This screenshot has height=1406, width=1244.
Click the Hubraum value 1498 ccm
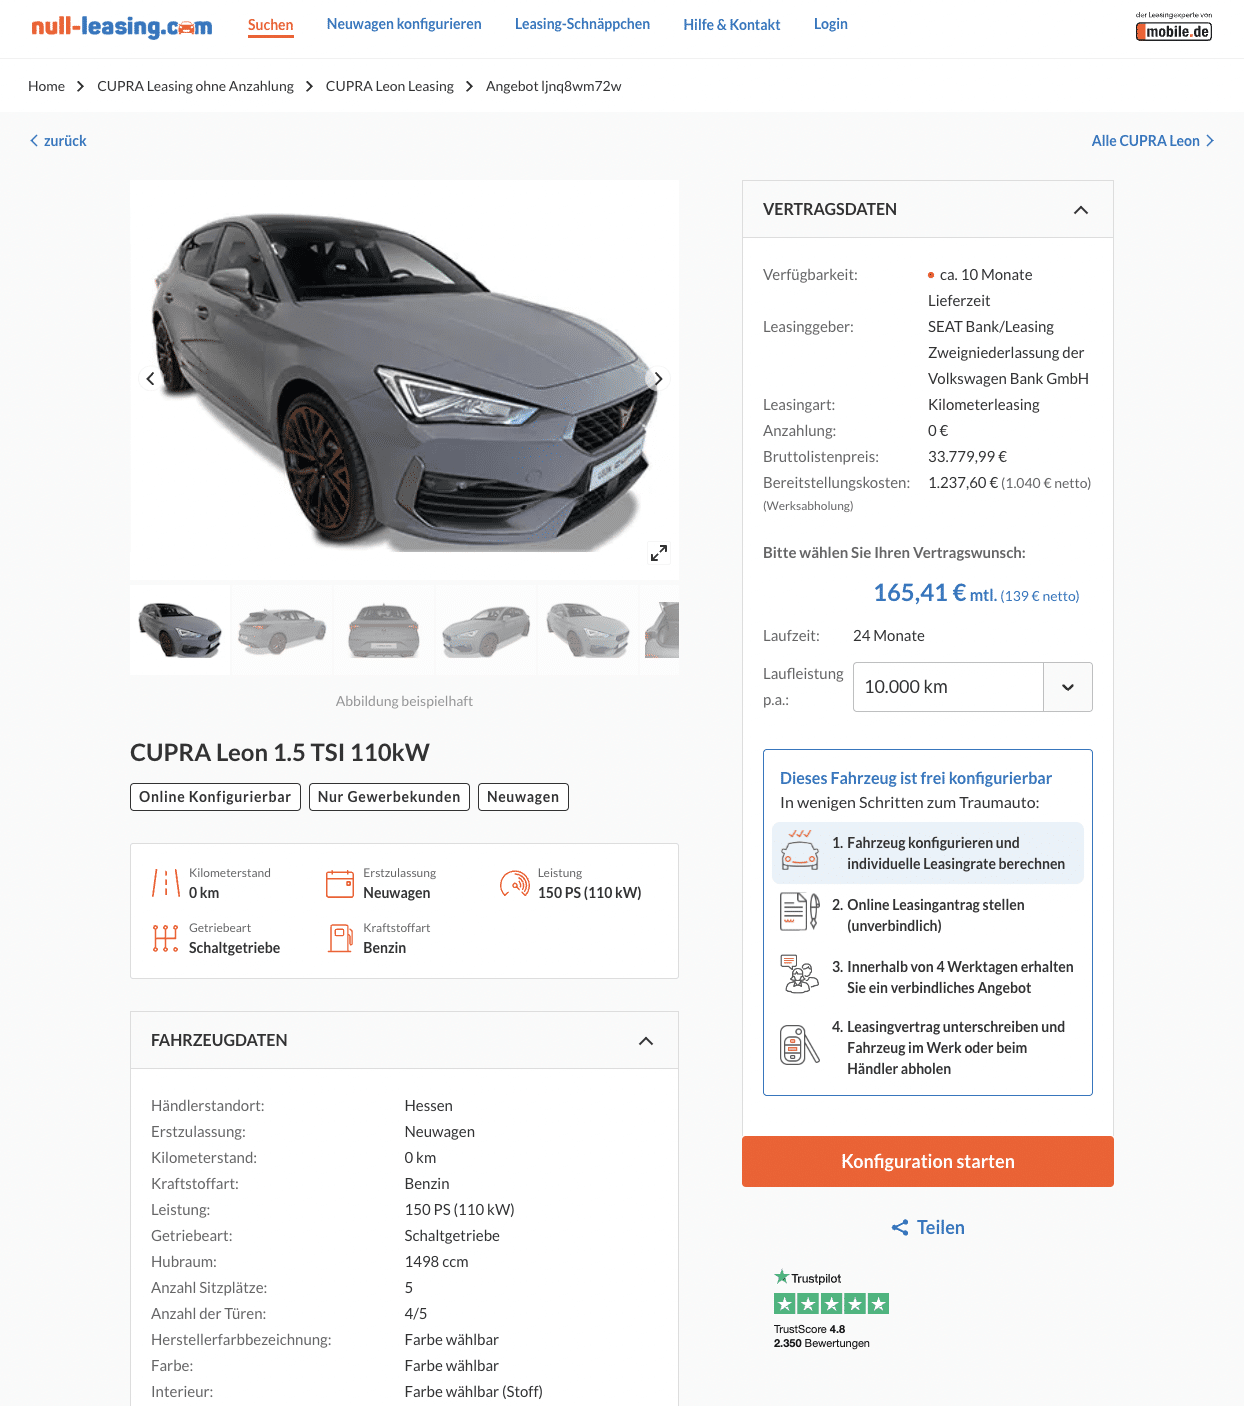tap(436, 1262)
